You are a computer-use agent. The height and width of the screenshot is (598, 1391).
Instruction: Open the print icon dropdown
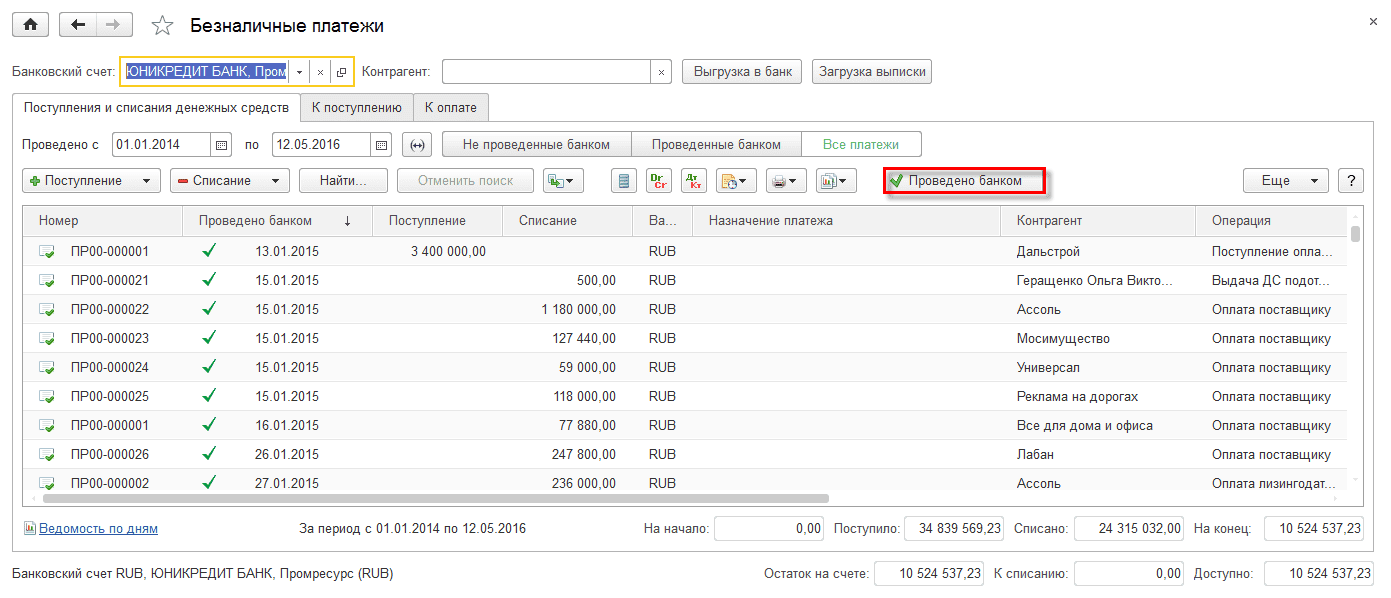[786, 181]
